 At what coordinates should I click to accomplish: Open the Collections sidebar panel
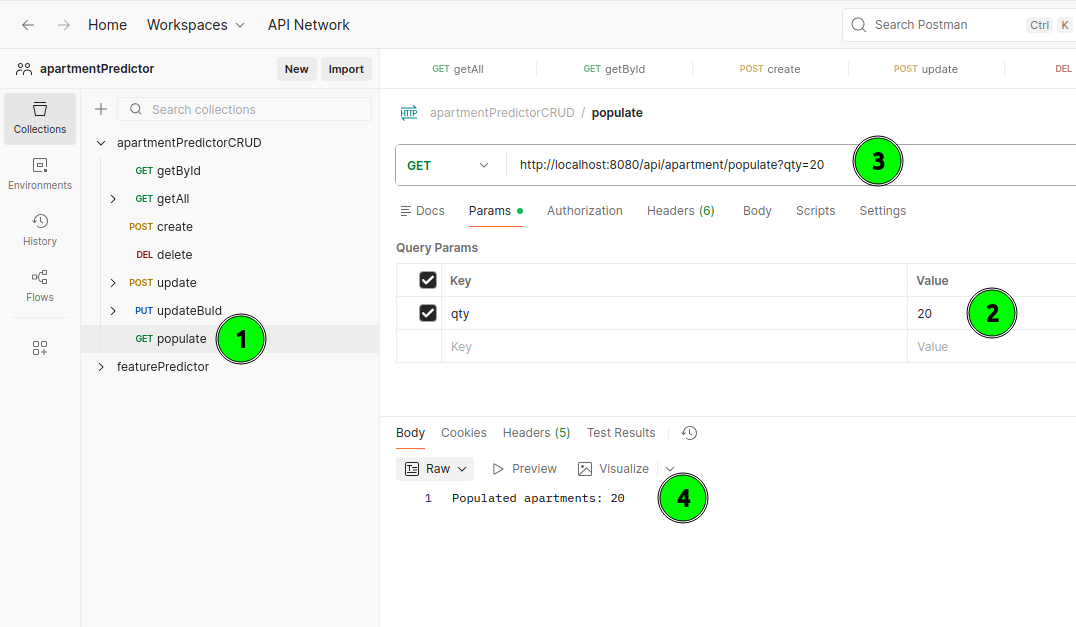pos(40,118)
